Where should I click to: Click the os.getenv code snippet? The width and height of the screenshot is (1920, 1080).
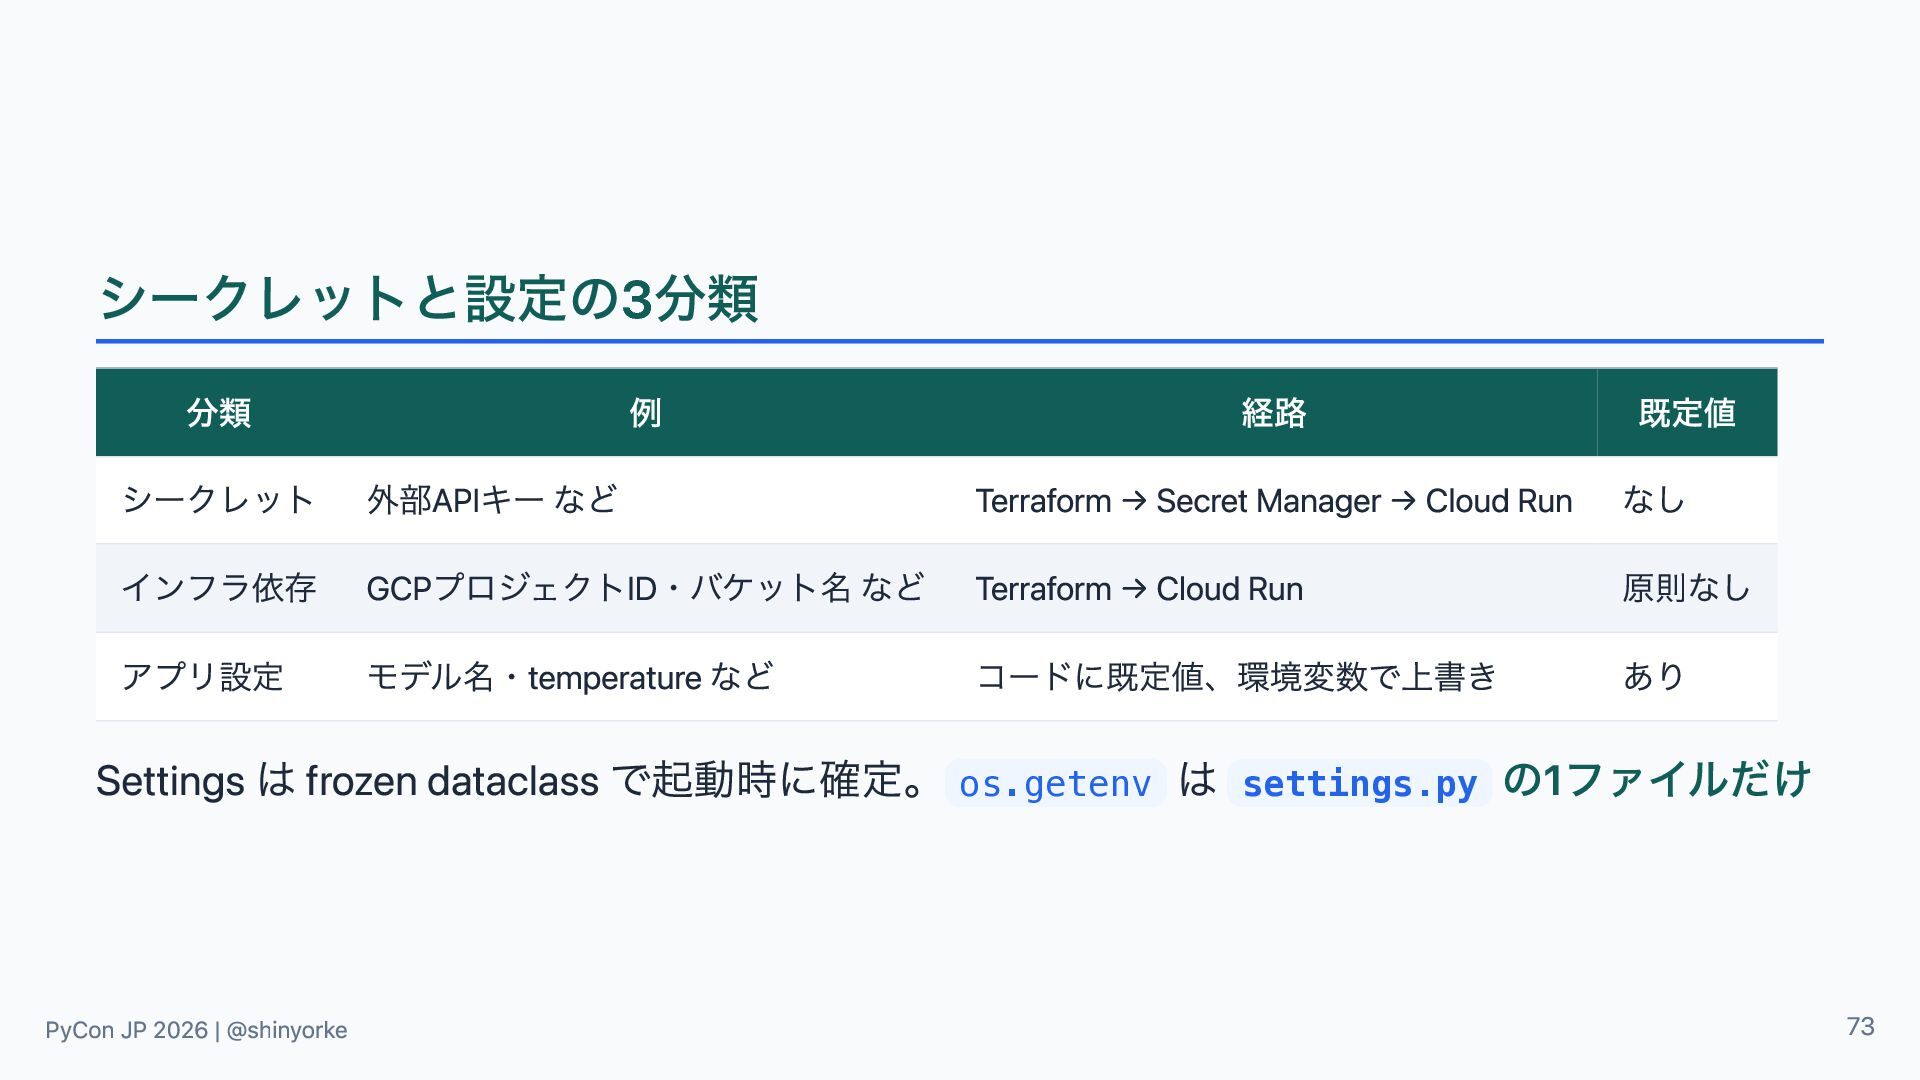(x=1055, y=783)
